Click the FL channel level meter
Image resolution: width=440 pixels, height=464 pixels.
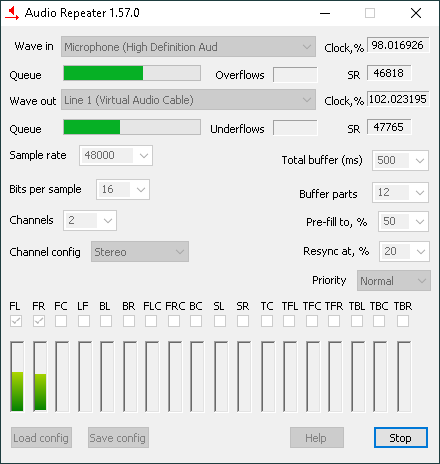click(x=17, y=377)
